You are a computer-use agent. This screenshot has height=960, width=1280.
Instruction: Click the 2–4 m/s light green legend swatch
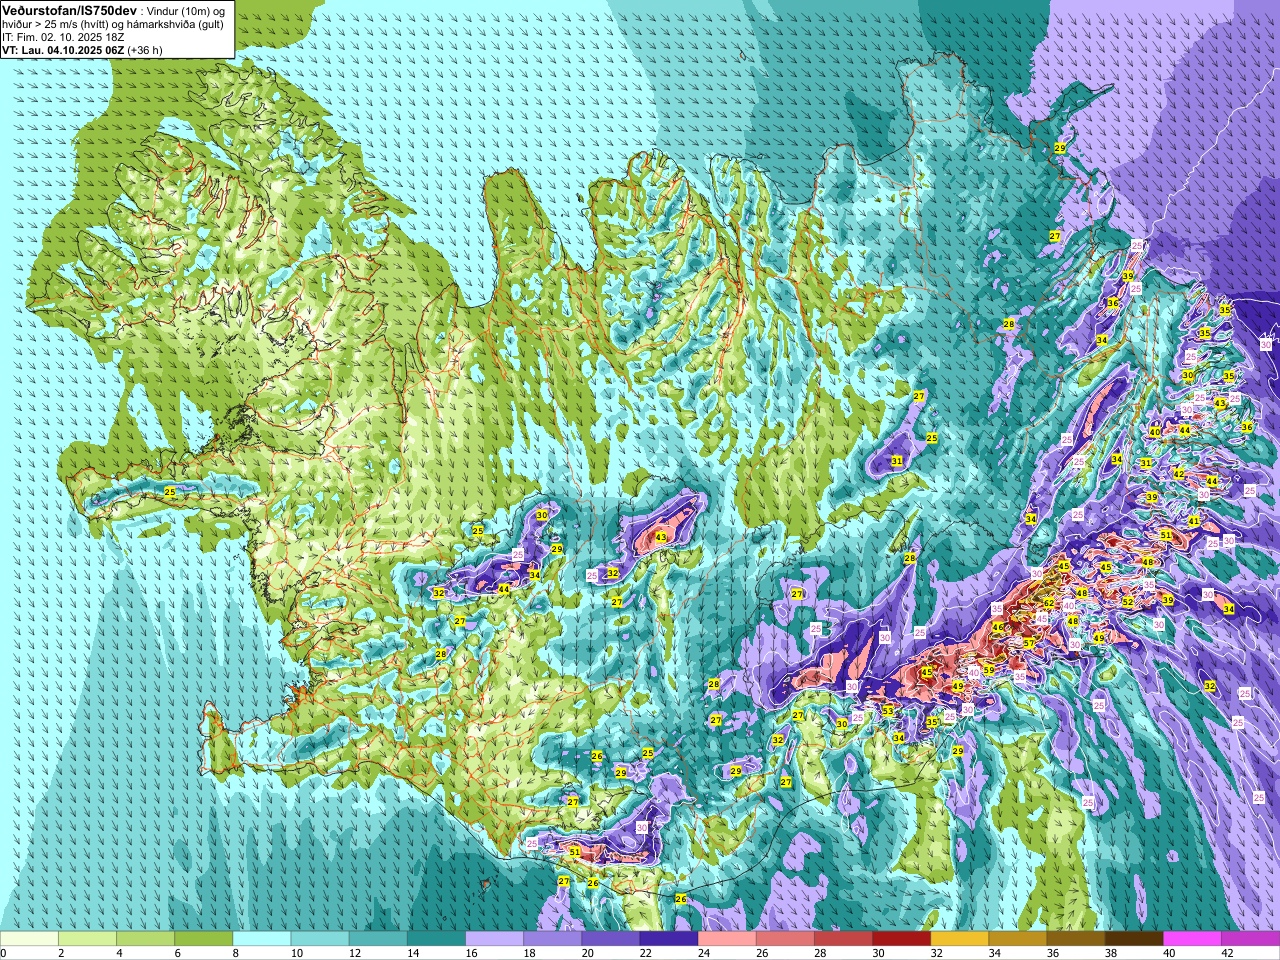click(x=88, y=938)
